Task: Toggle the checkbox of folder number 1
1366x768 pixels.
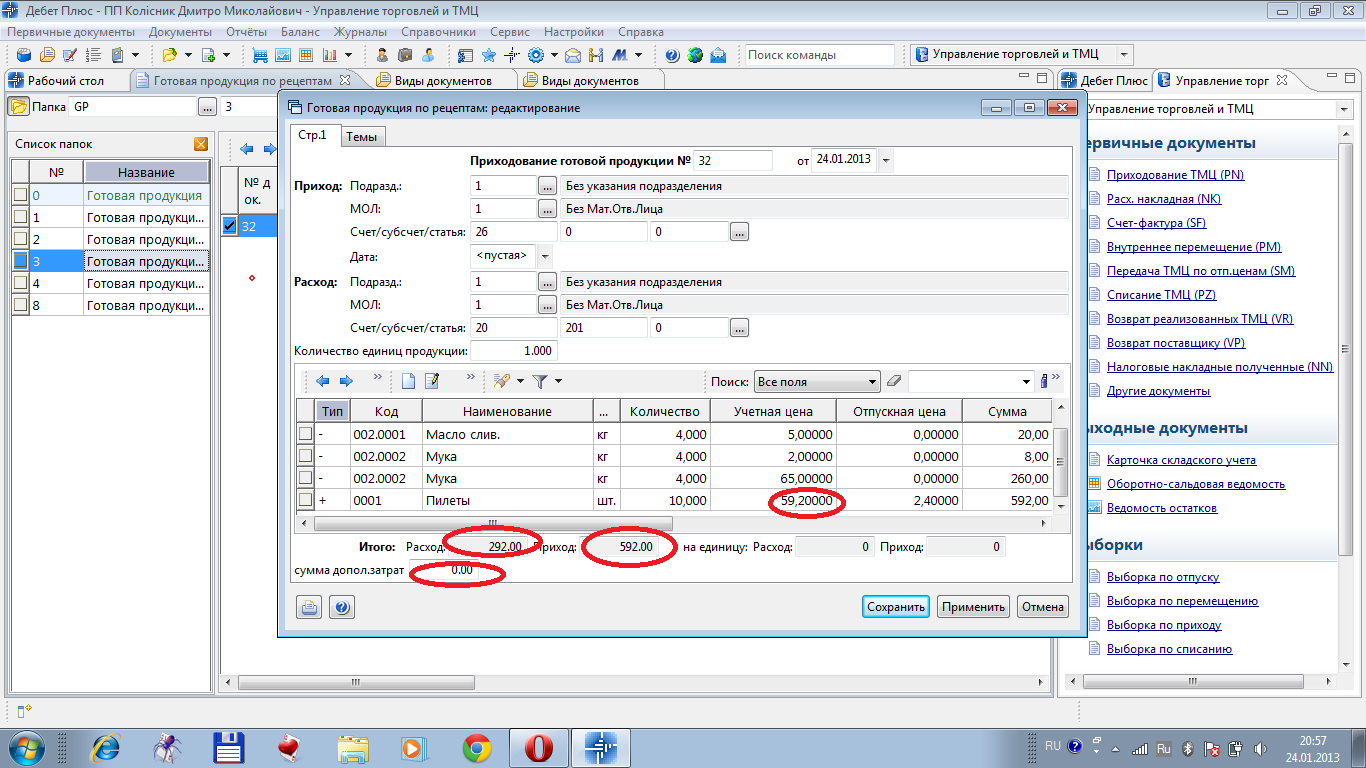Action: [x=20, y=218]
